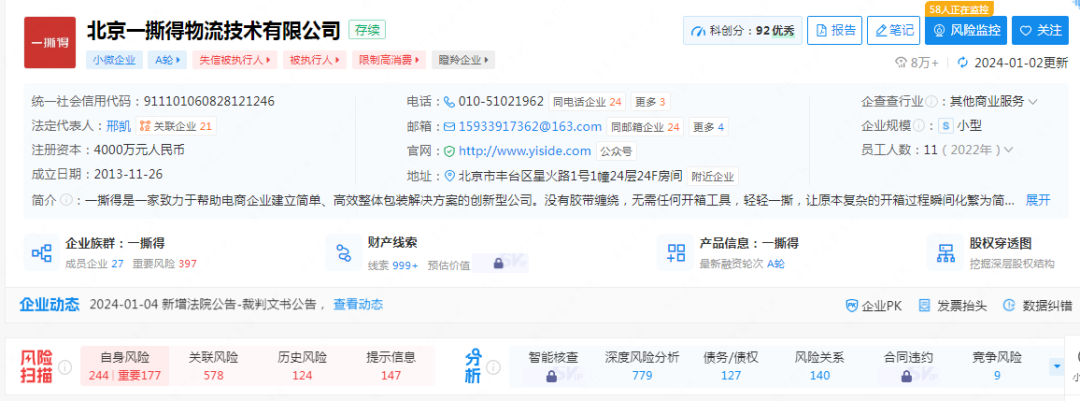Open 线索 999+ link
1080x401 pixels.
pos(393,264)
